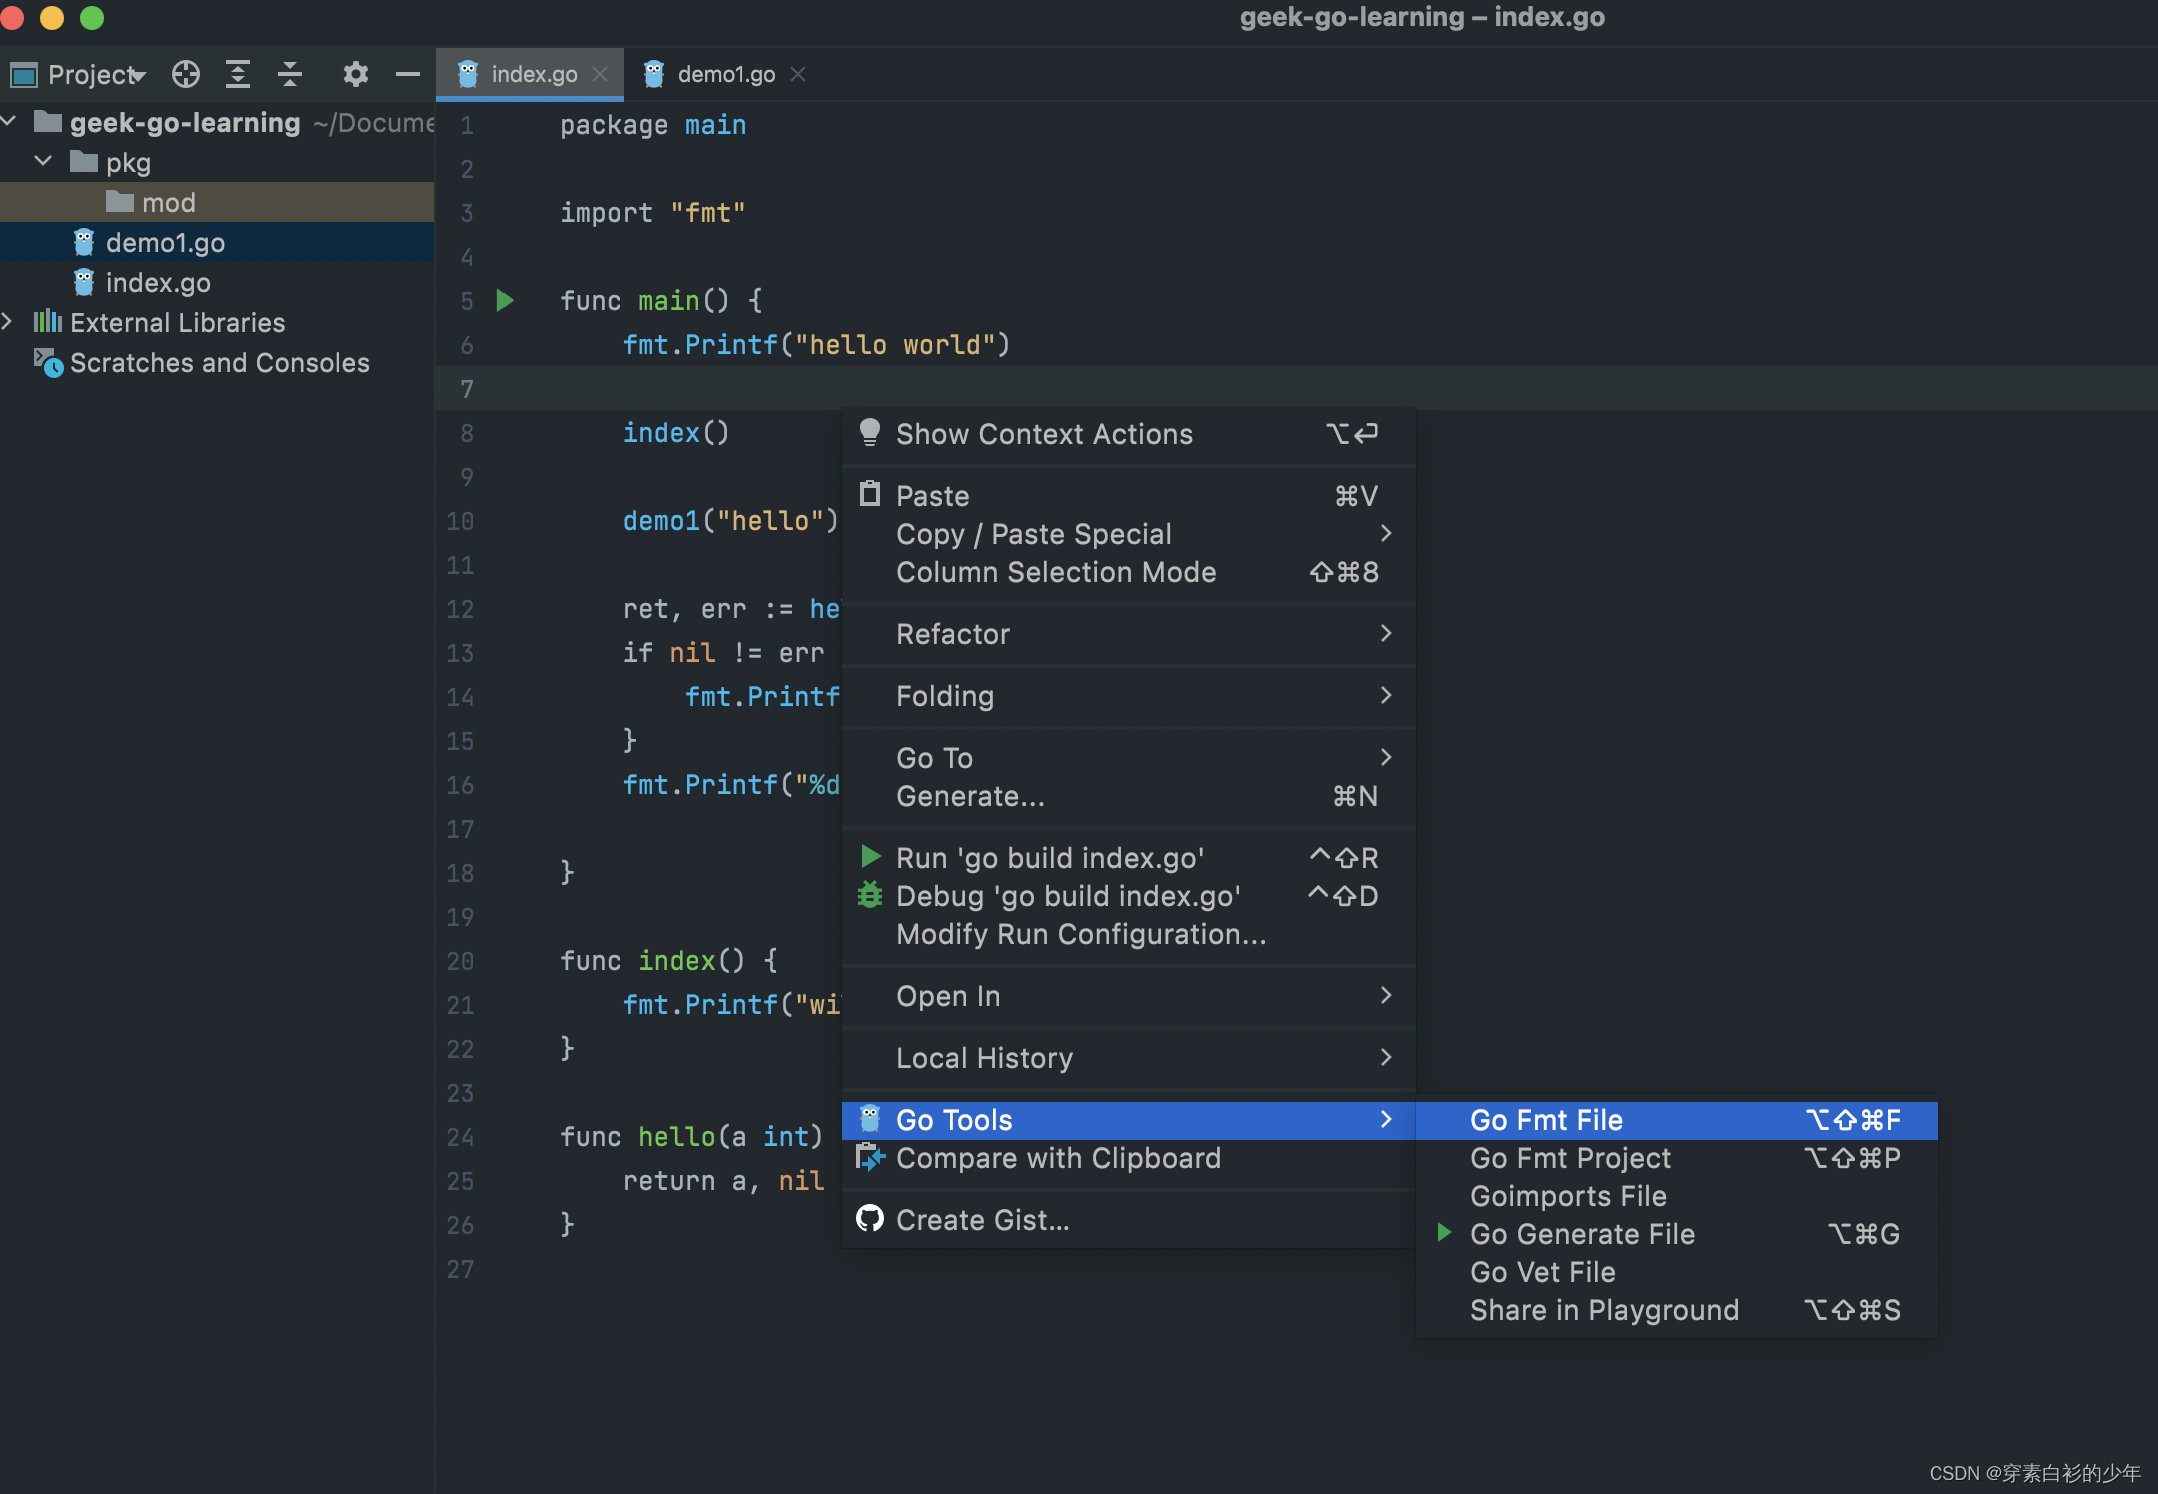Select demo1.go in the project tree
This screenshot has width=2158, height=1494.
165,243
